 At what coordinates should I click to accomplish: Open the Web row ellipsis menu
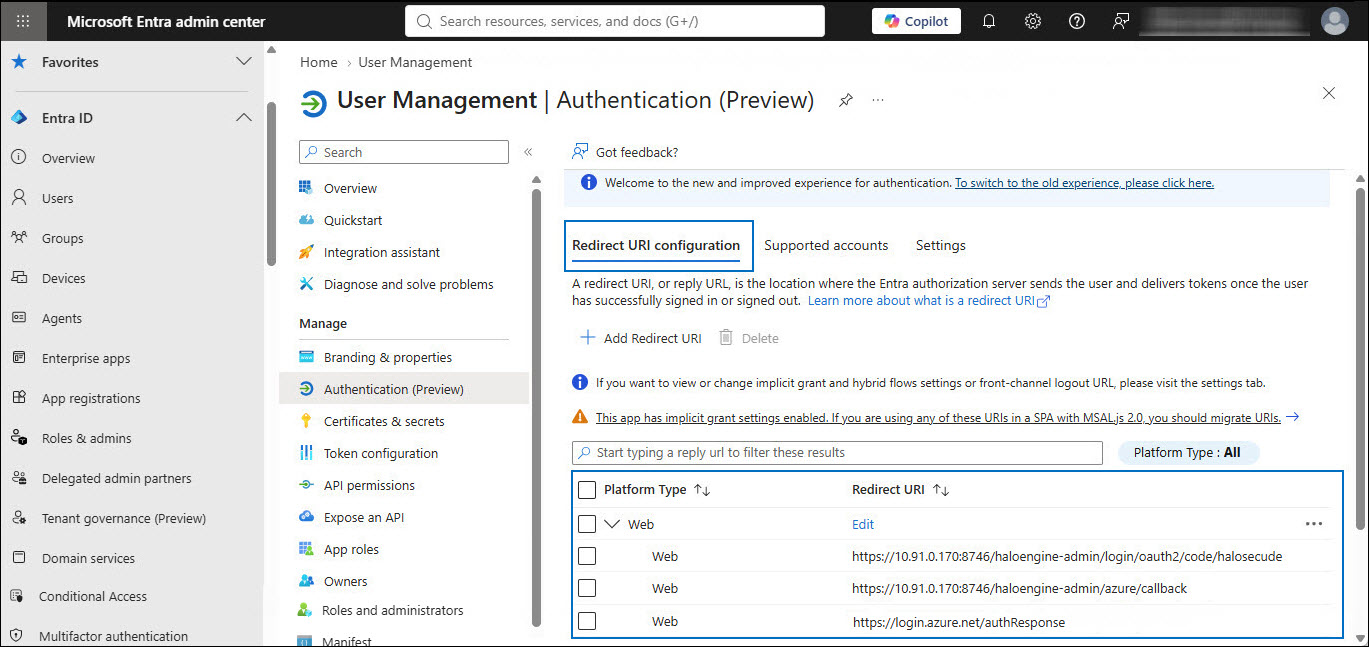coord(1314,524)
